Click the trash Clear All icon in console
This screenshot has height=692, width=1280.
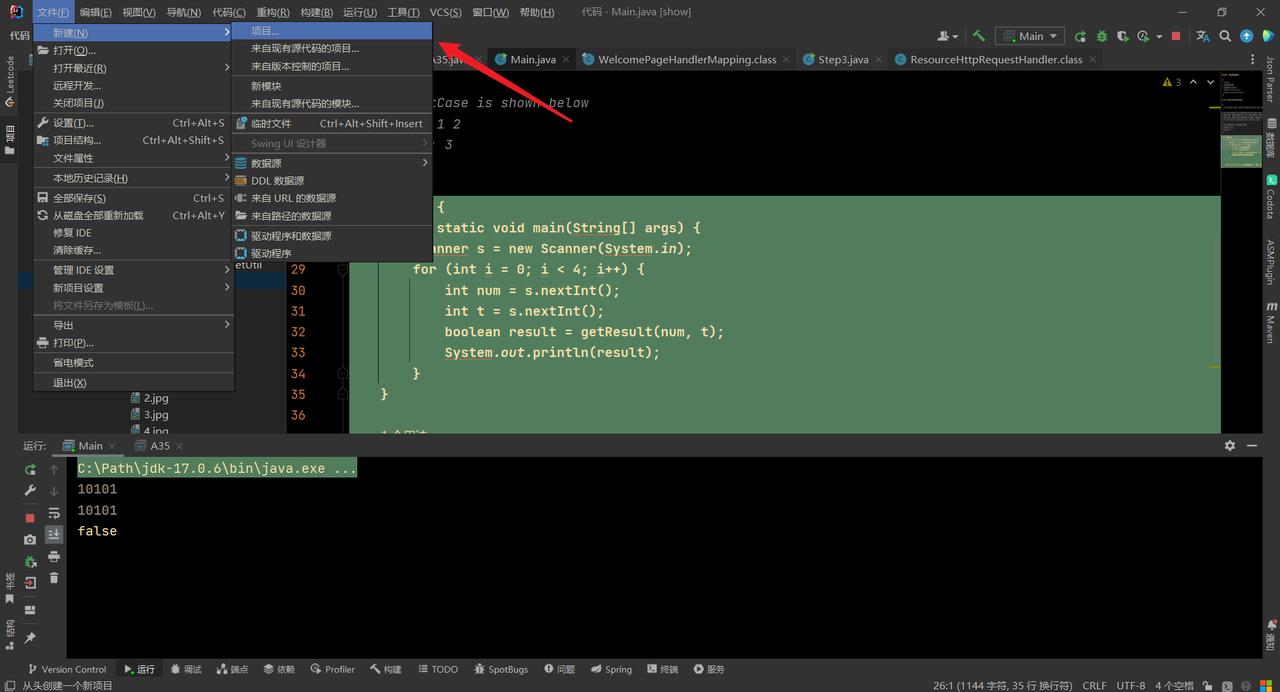point(54,578)
